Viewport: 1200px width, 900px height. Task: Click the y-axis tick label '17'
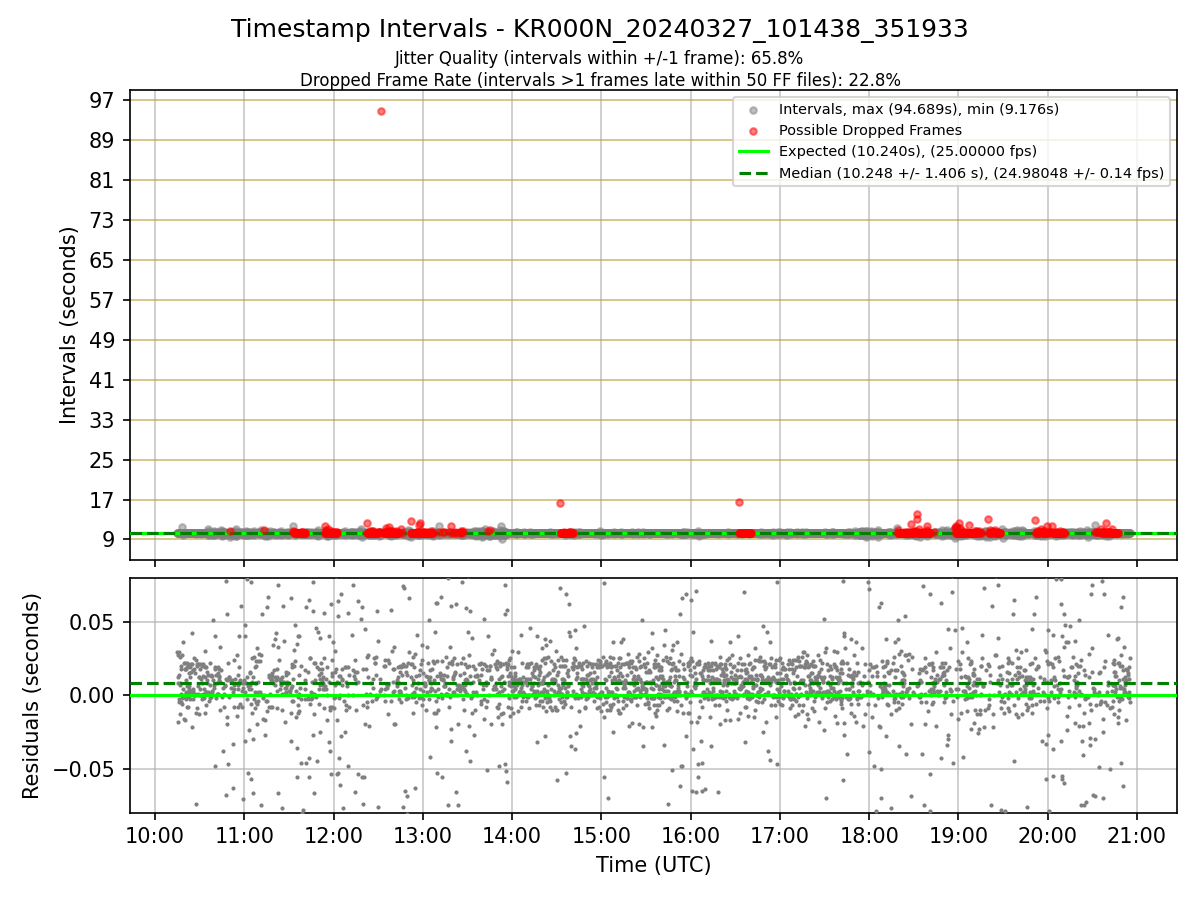(x=104, y=500)
